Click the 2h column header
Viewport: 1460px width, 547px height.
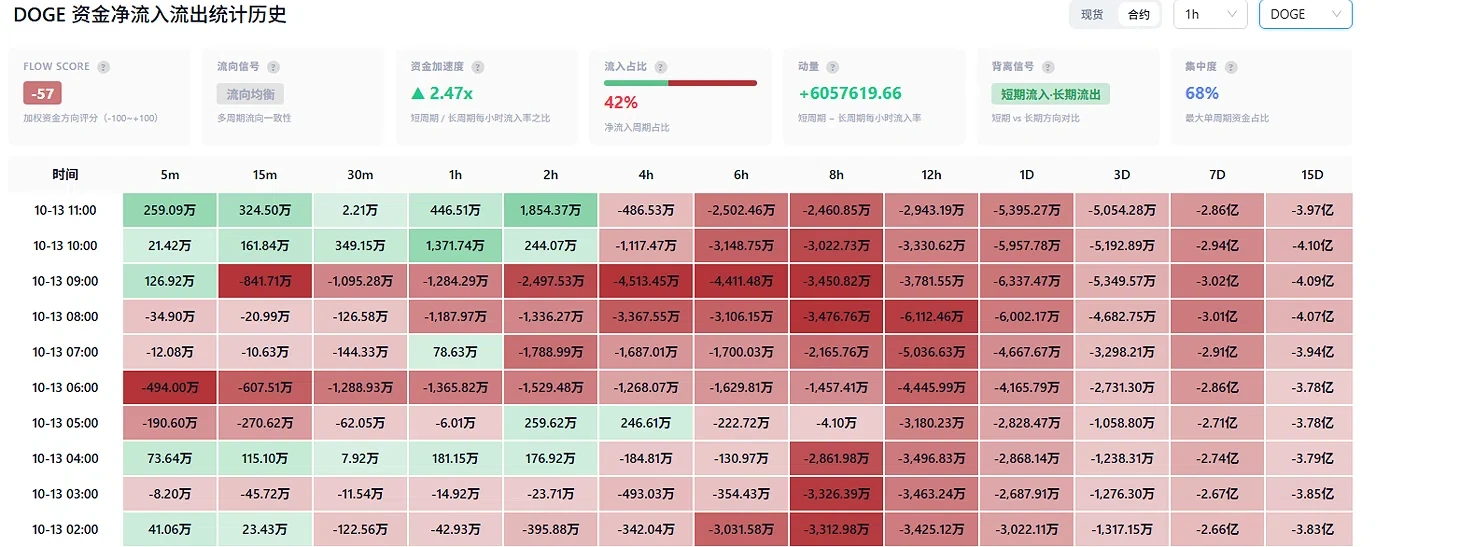(551, 175)
